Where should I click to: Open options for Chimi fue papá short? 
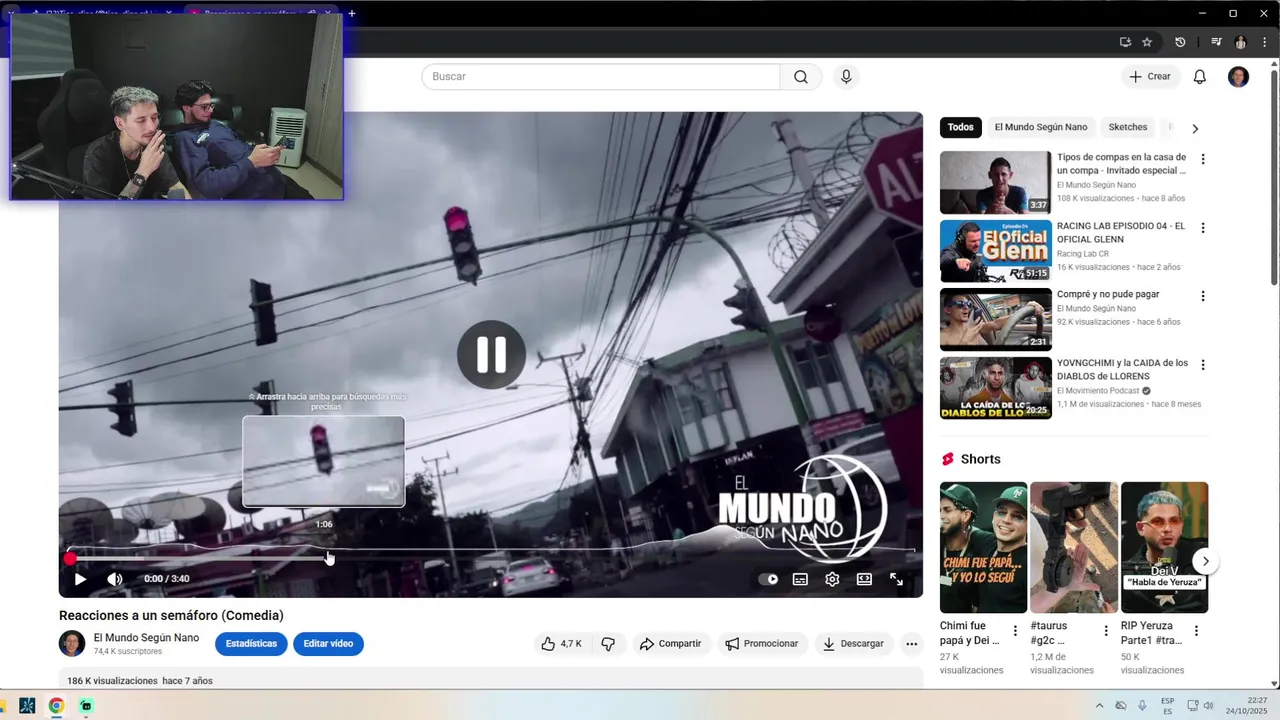1015,631
